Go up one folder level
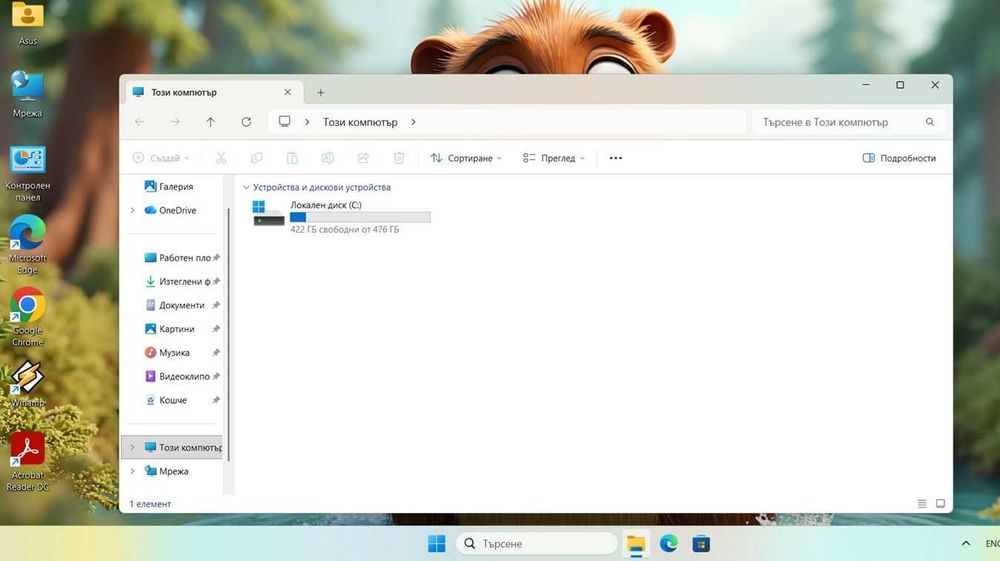Viewport: 1000px width, 561px height. tap(210, 122)
